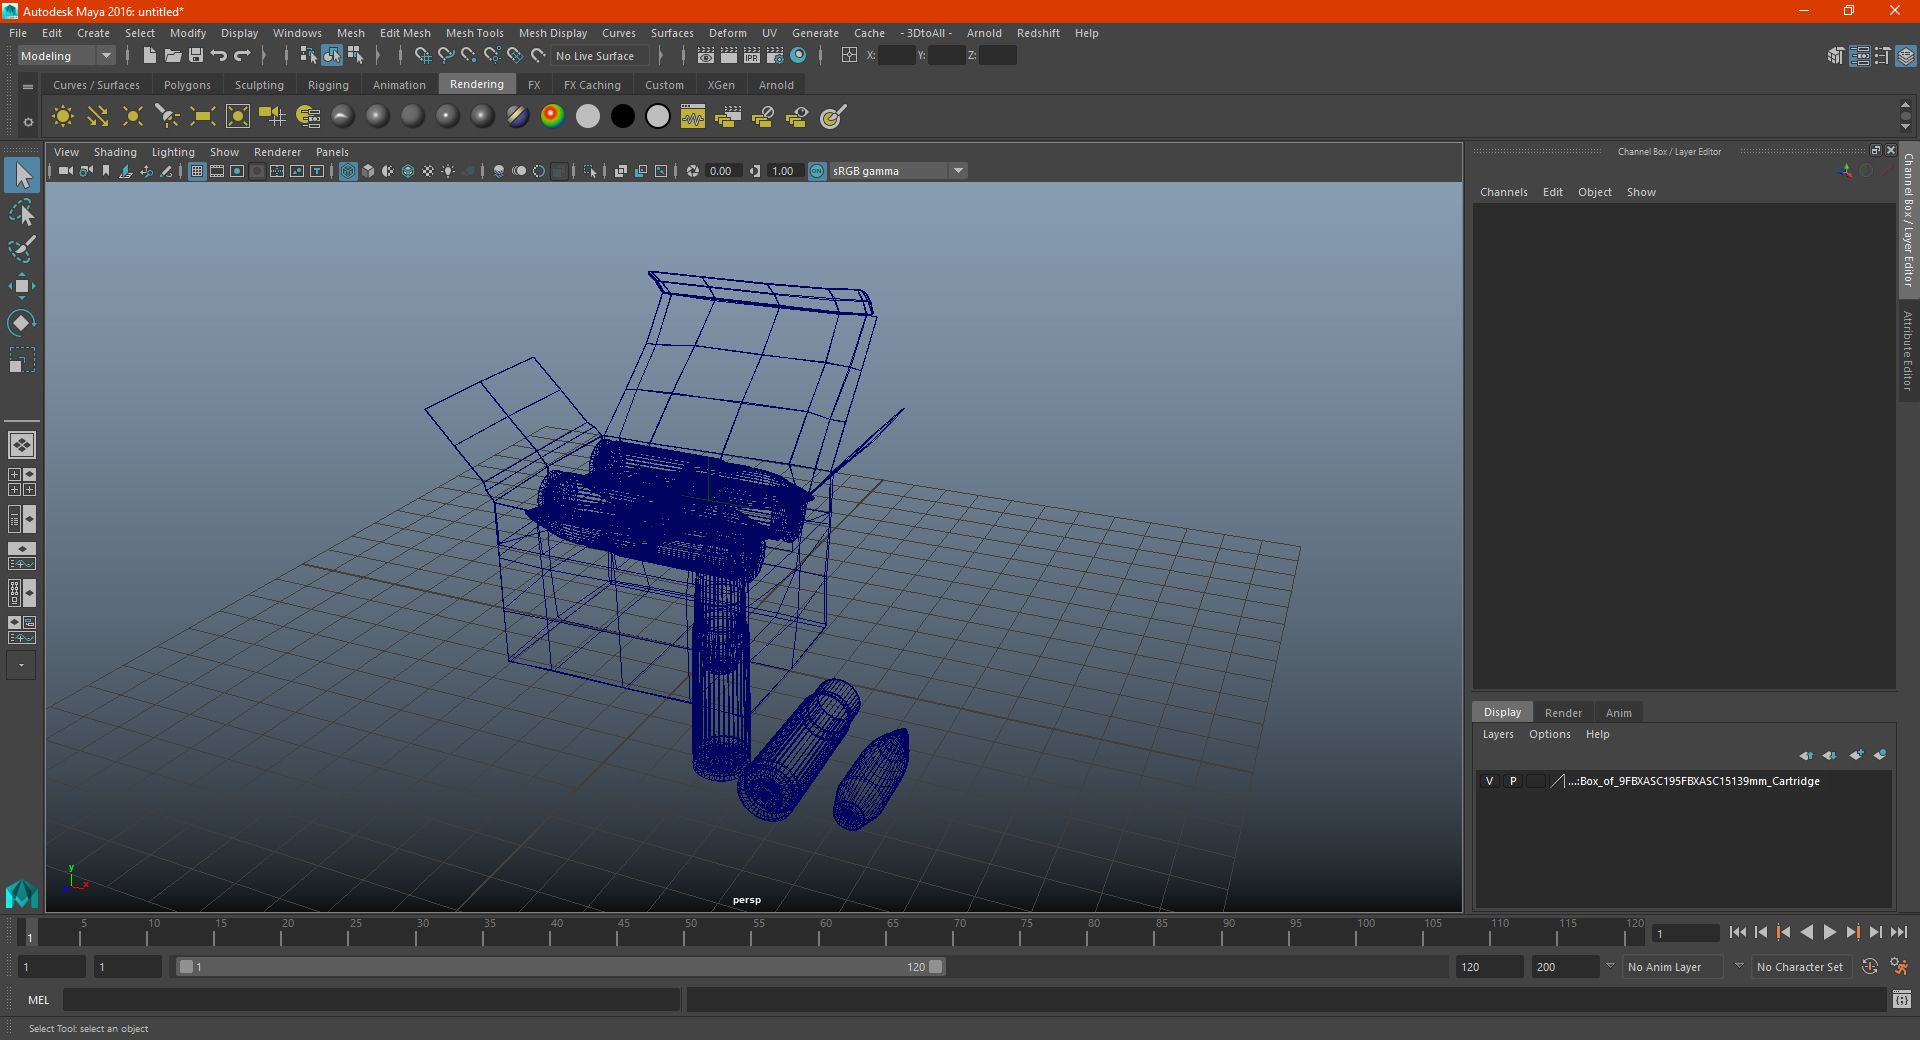
Task: Click the MEL command line input
Action: (371, 1000)
